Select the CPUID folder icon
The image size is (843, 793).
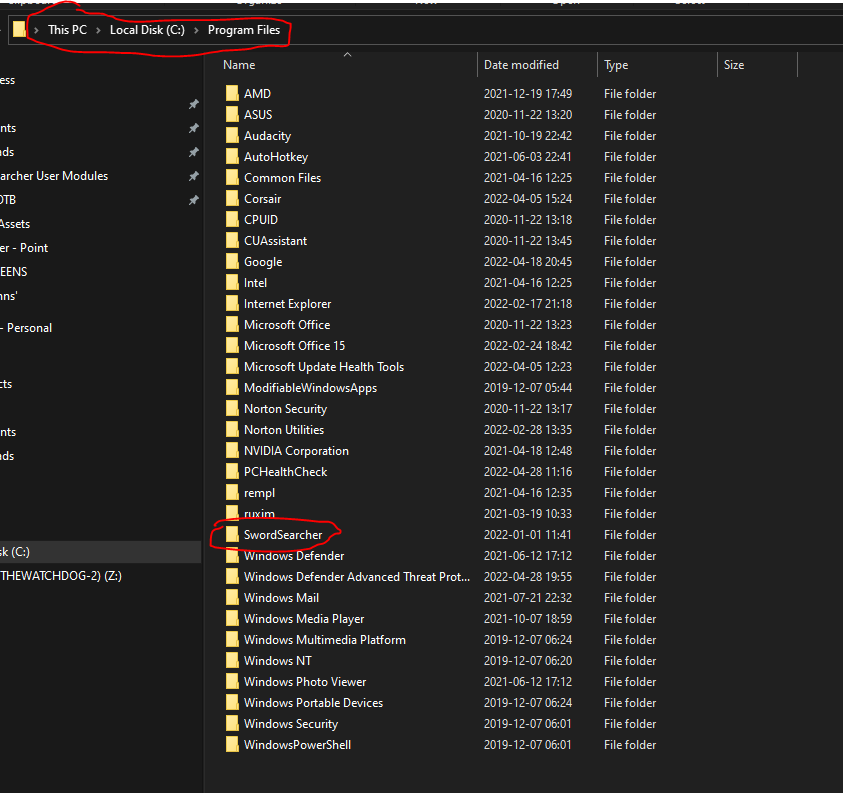click(x=232, y=219)
